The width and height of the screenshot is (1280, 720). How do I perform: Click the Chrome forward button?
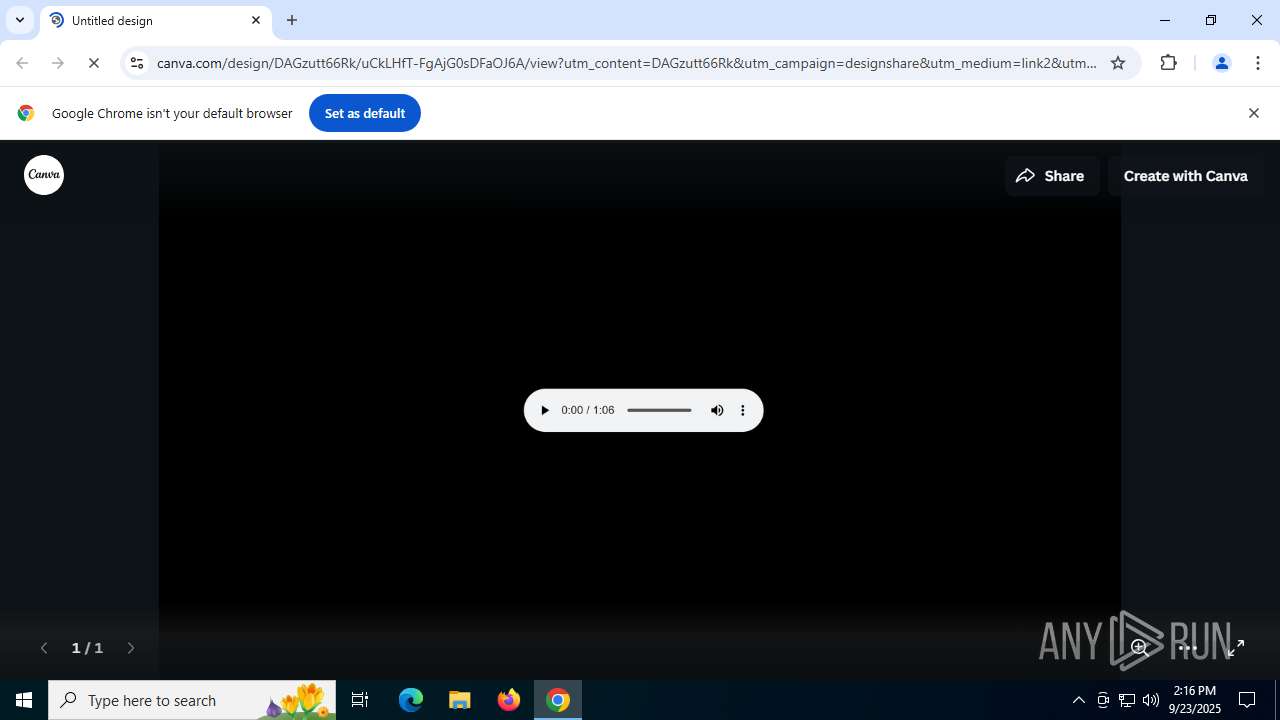click(x=58, y=63)
